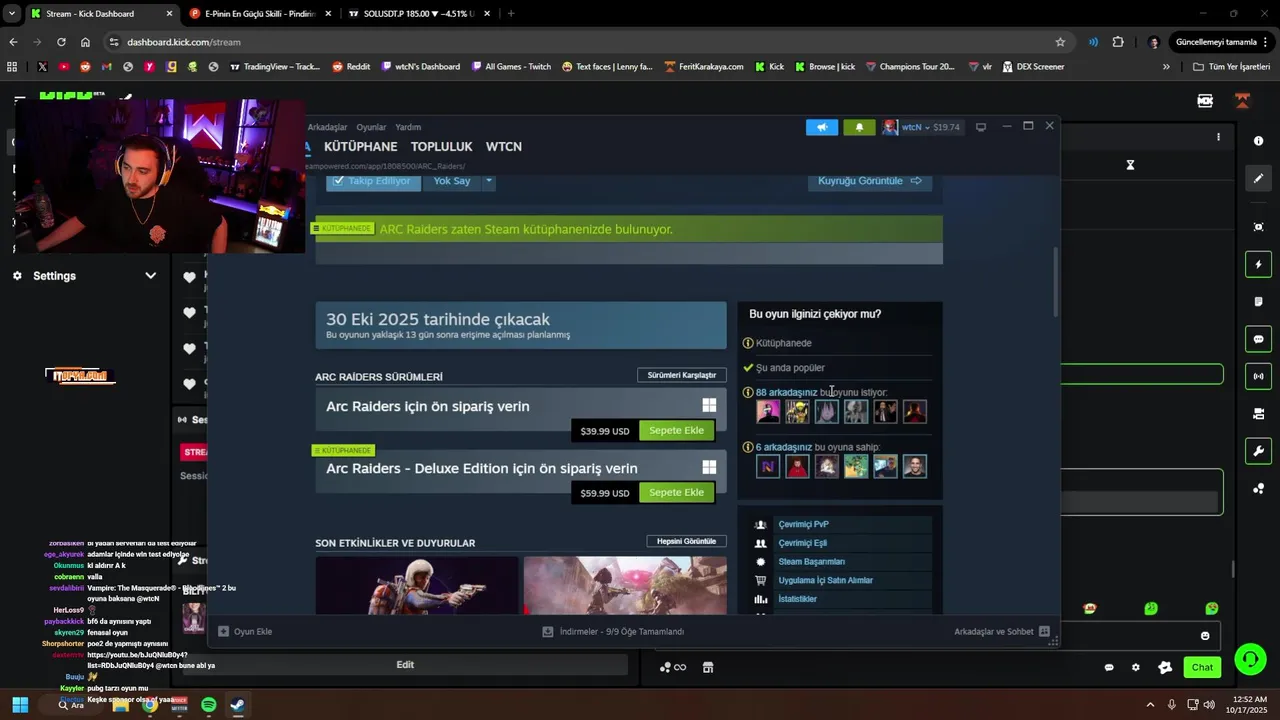Open the Oyunlar menu in Steam
Image resolution: width=1280 pixels, height=720 pixels.
tap(371, 127)
